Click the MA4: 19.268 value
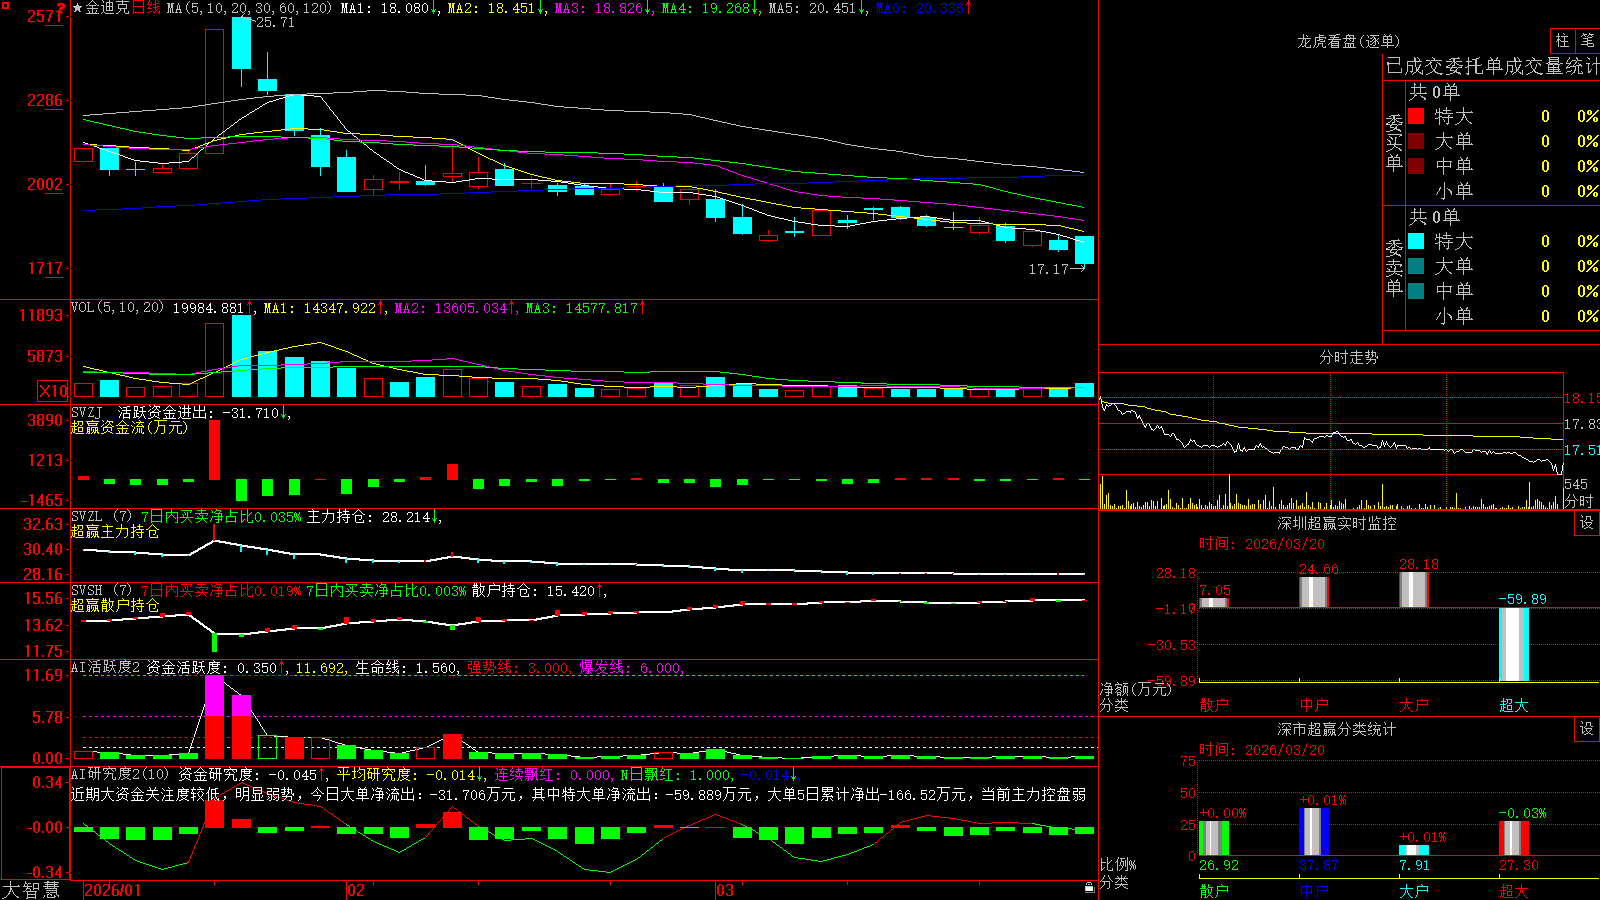The width and height of the screenshot is (1600, 900). coord(710,8)
